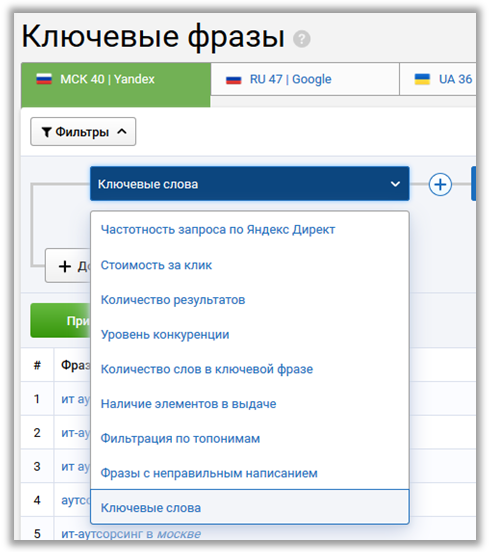Open the МСК 40 | Yandex tab
490x552 pixels.
116,84
